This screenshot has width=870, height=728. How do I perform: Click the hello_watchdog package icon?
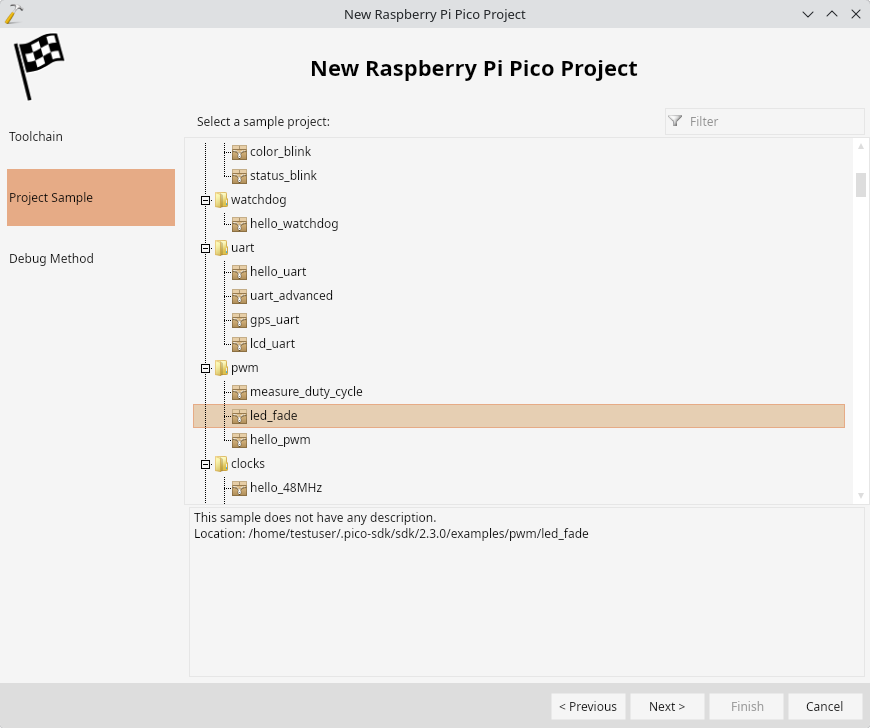(x=239, y=224)
